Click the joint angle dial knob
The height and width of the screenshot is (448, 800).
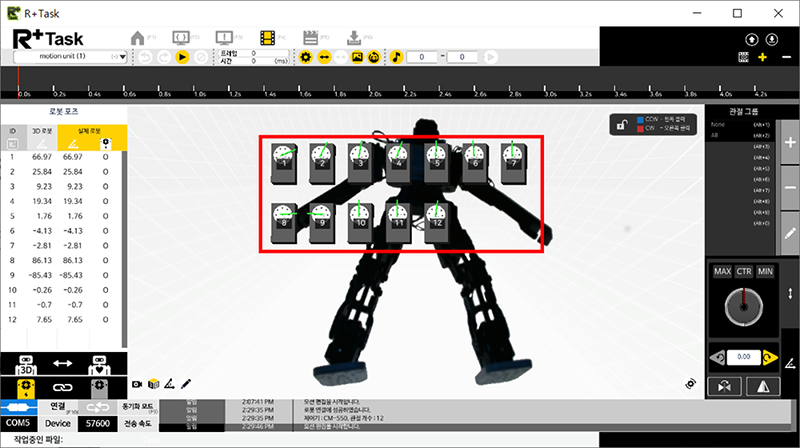click(742, 308)
